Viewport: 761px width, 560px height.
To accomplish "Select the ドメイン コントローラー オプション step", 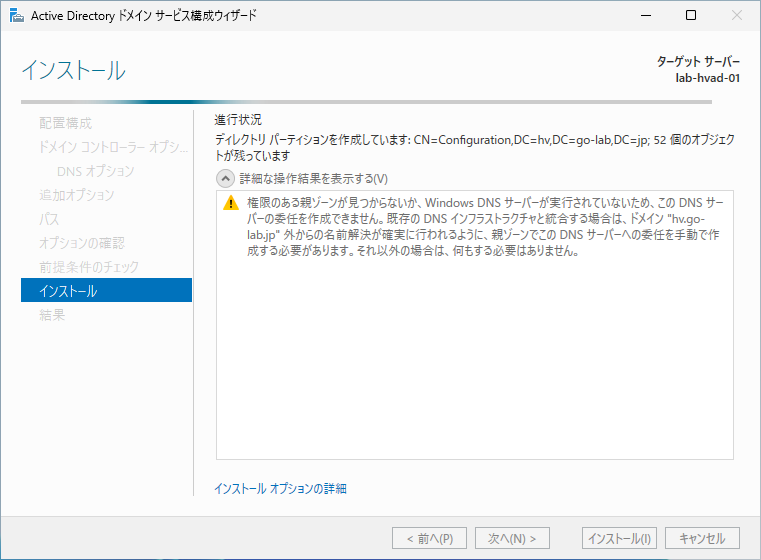I will point(114,147).
